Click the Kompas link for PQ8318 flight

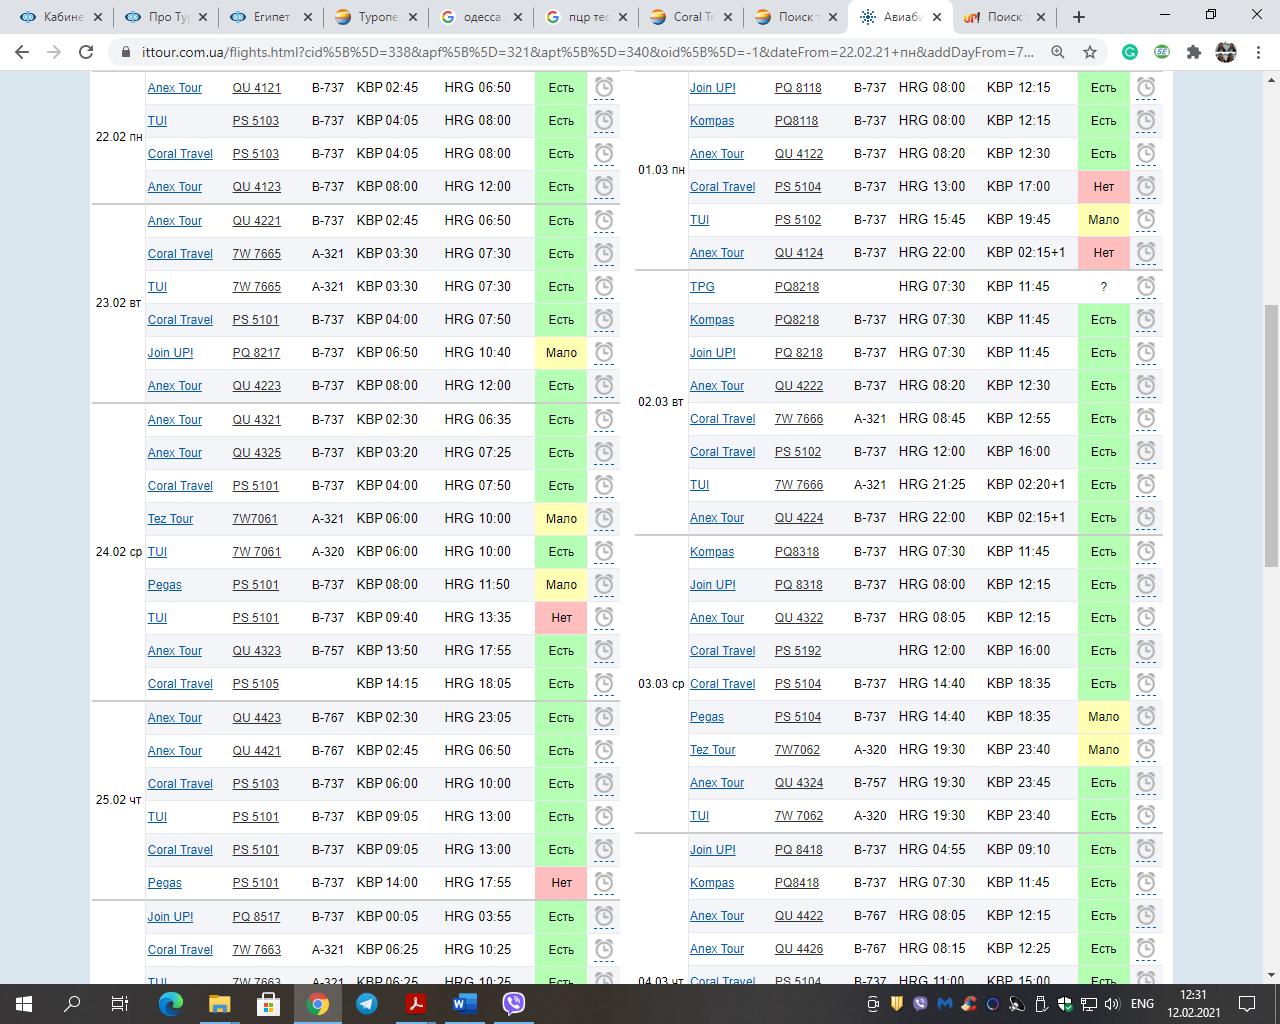pyautogui.click(x=711, y=552)
